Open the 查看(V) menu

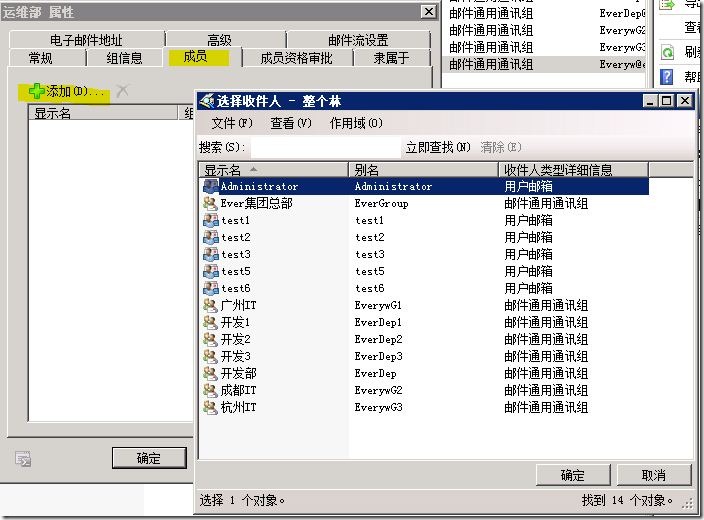289,123
